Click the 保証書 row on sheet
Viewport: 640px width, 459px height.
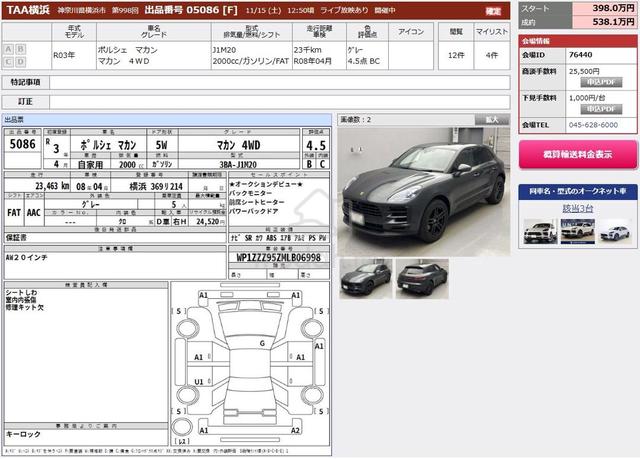click(115, 238)
